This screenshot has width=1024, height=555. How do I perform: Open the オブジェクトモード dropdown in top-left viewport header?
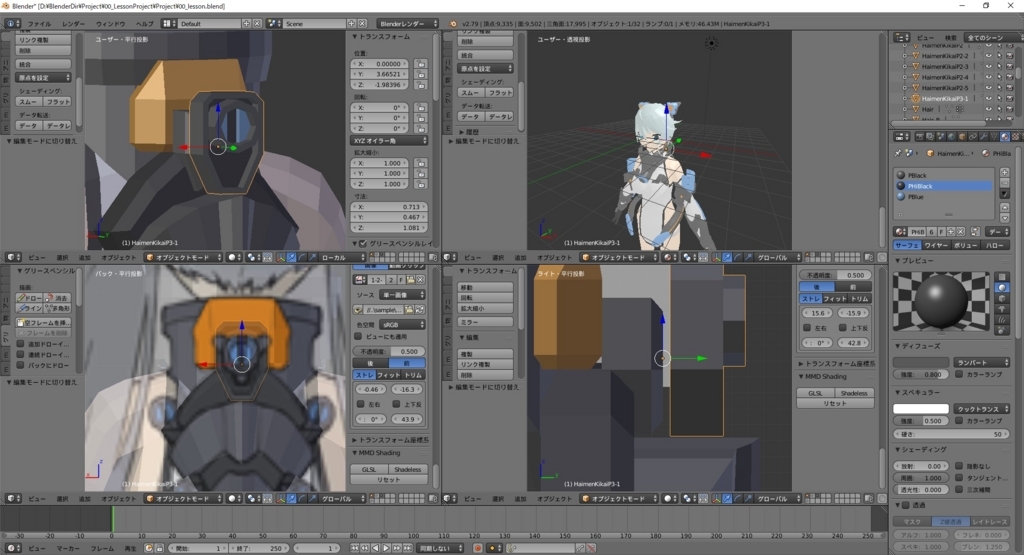(184, 257)
